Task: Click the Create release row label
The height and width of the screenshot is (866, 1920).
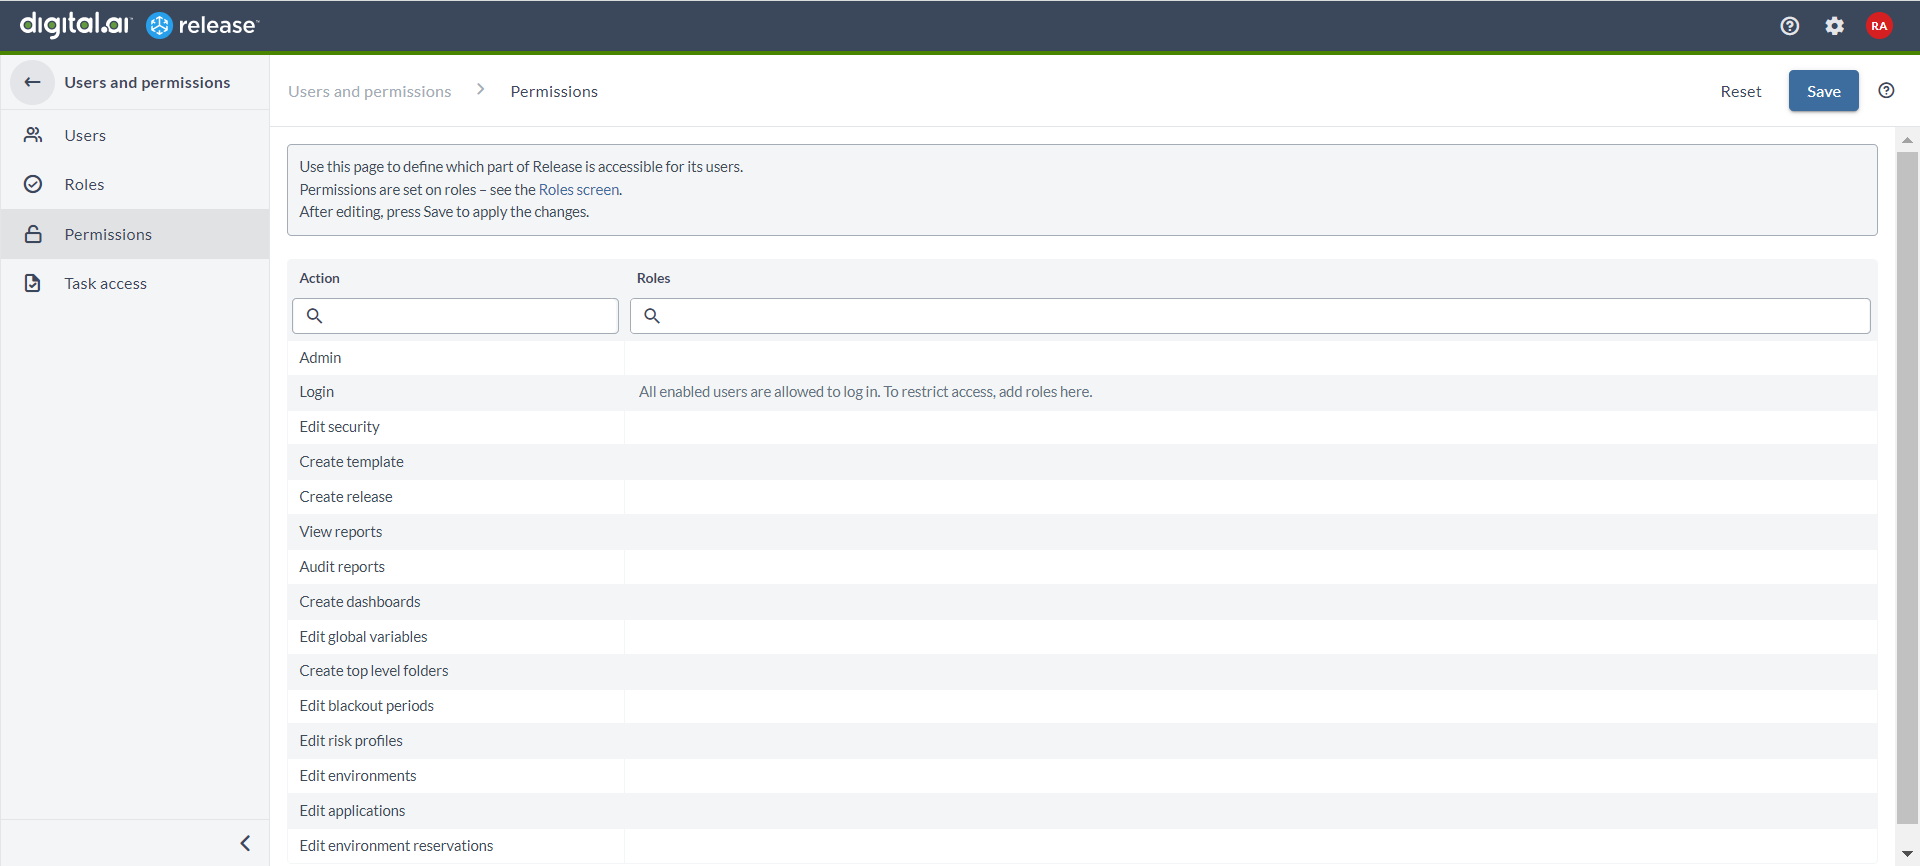Action: (x=346, y=497)
